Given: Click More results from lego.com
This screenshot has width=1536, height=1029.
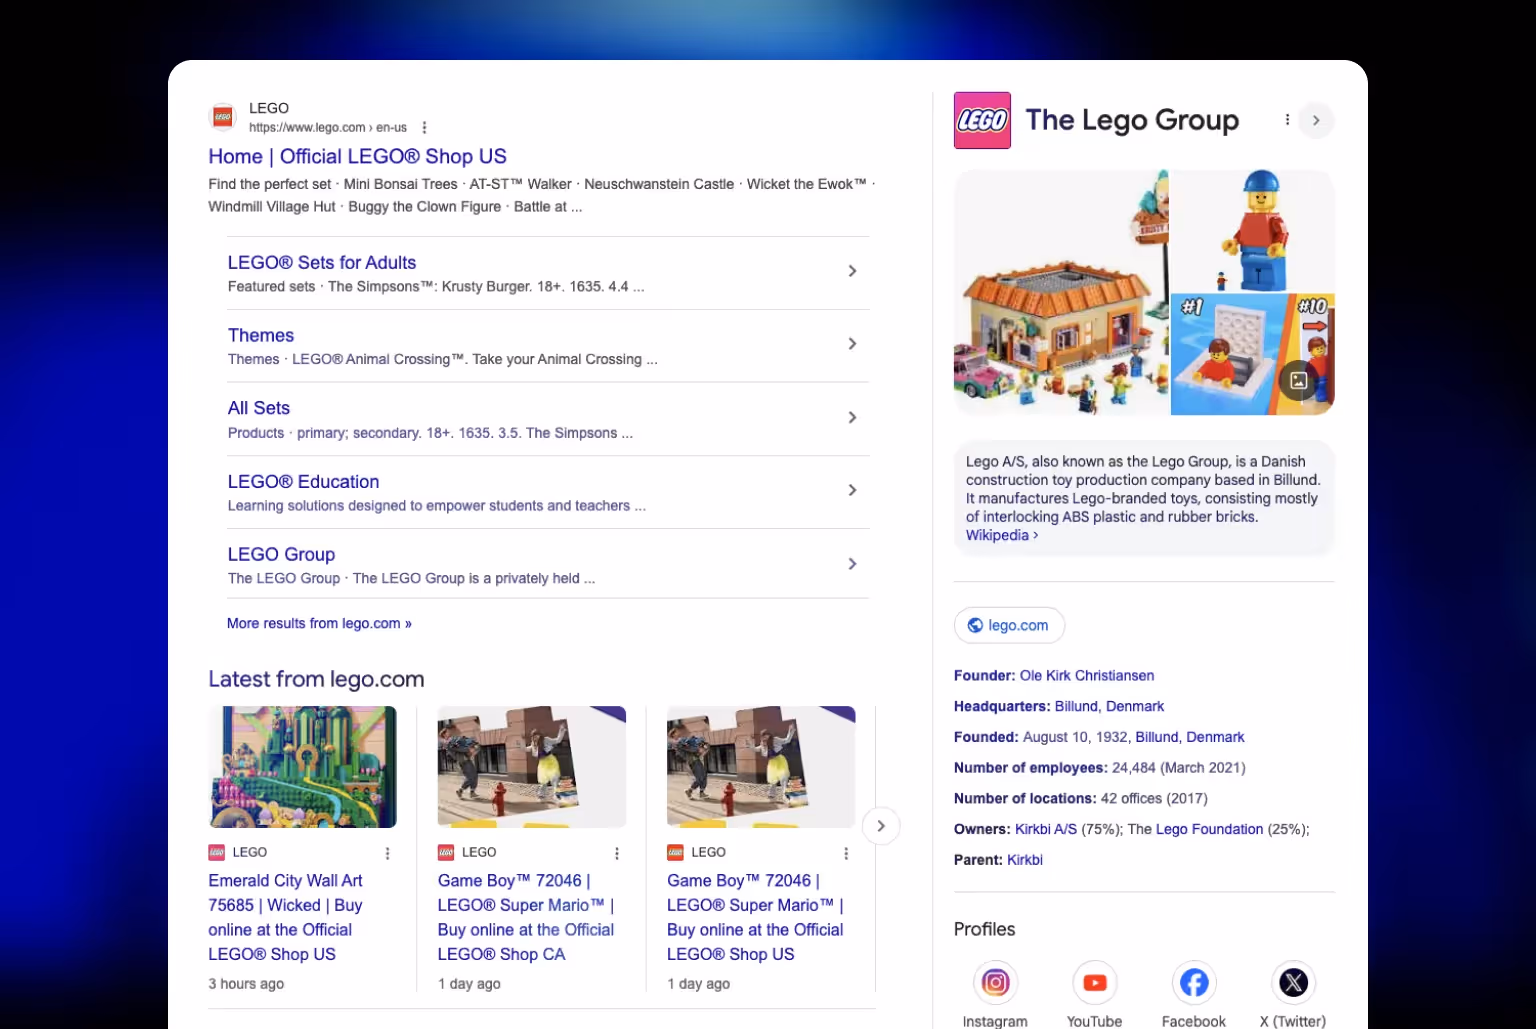Looking at the screenshot, I should click(x=319, y=623).
